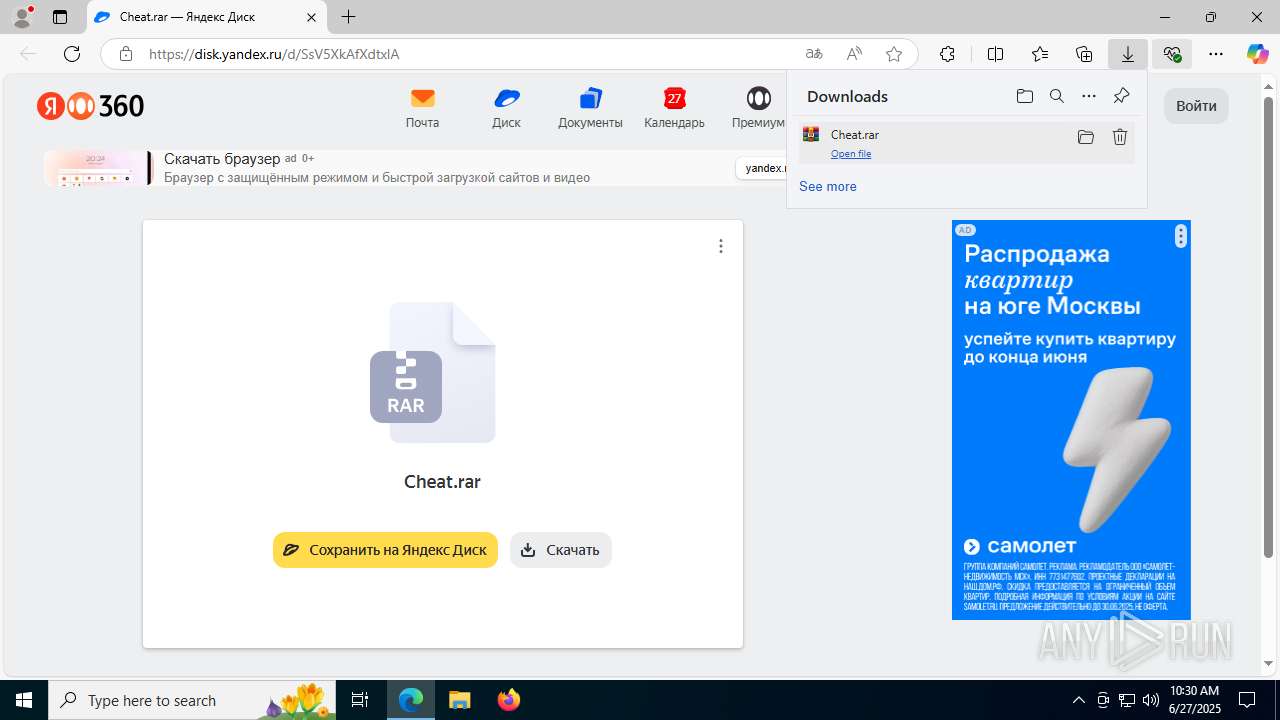Screen dimensions: 1280x720
Task: Click the page vertical scrollbar
Action: 1269,327
